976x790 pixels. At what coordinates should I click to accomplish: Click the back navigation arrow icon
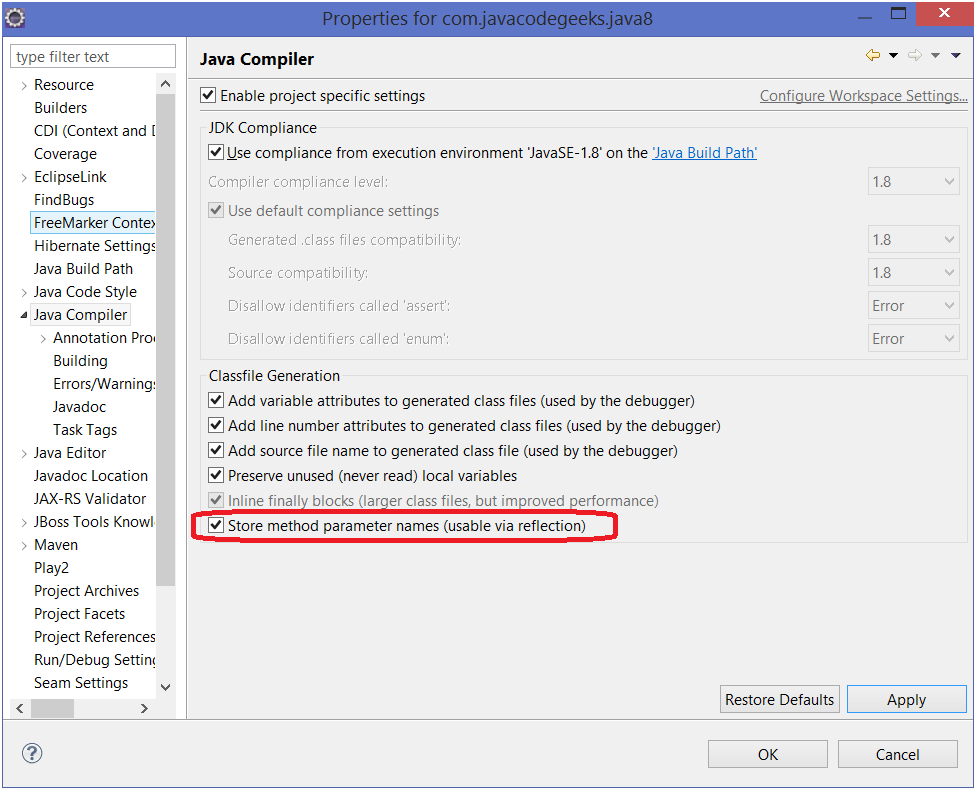(x=873, y=55)
